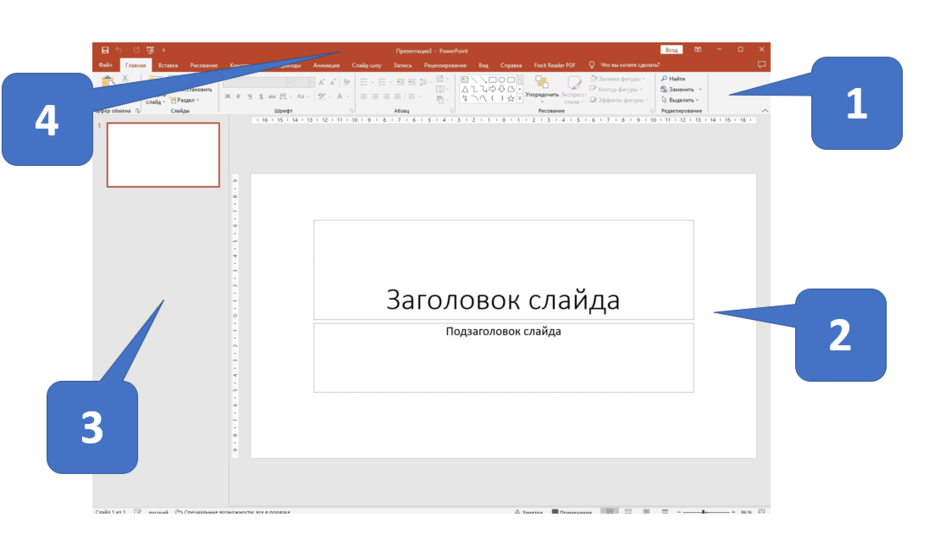Switch to the Вид ribbon tab
This screenshot has height=556, width=940.
point(483,65)
